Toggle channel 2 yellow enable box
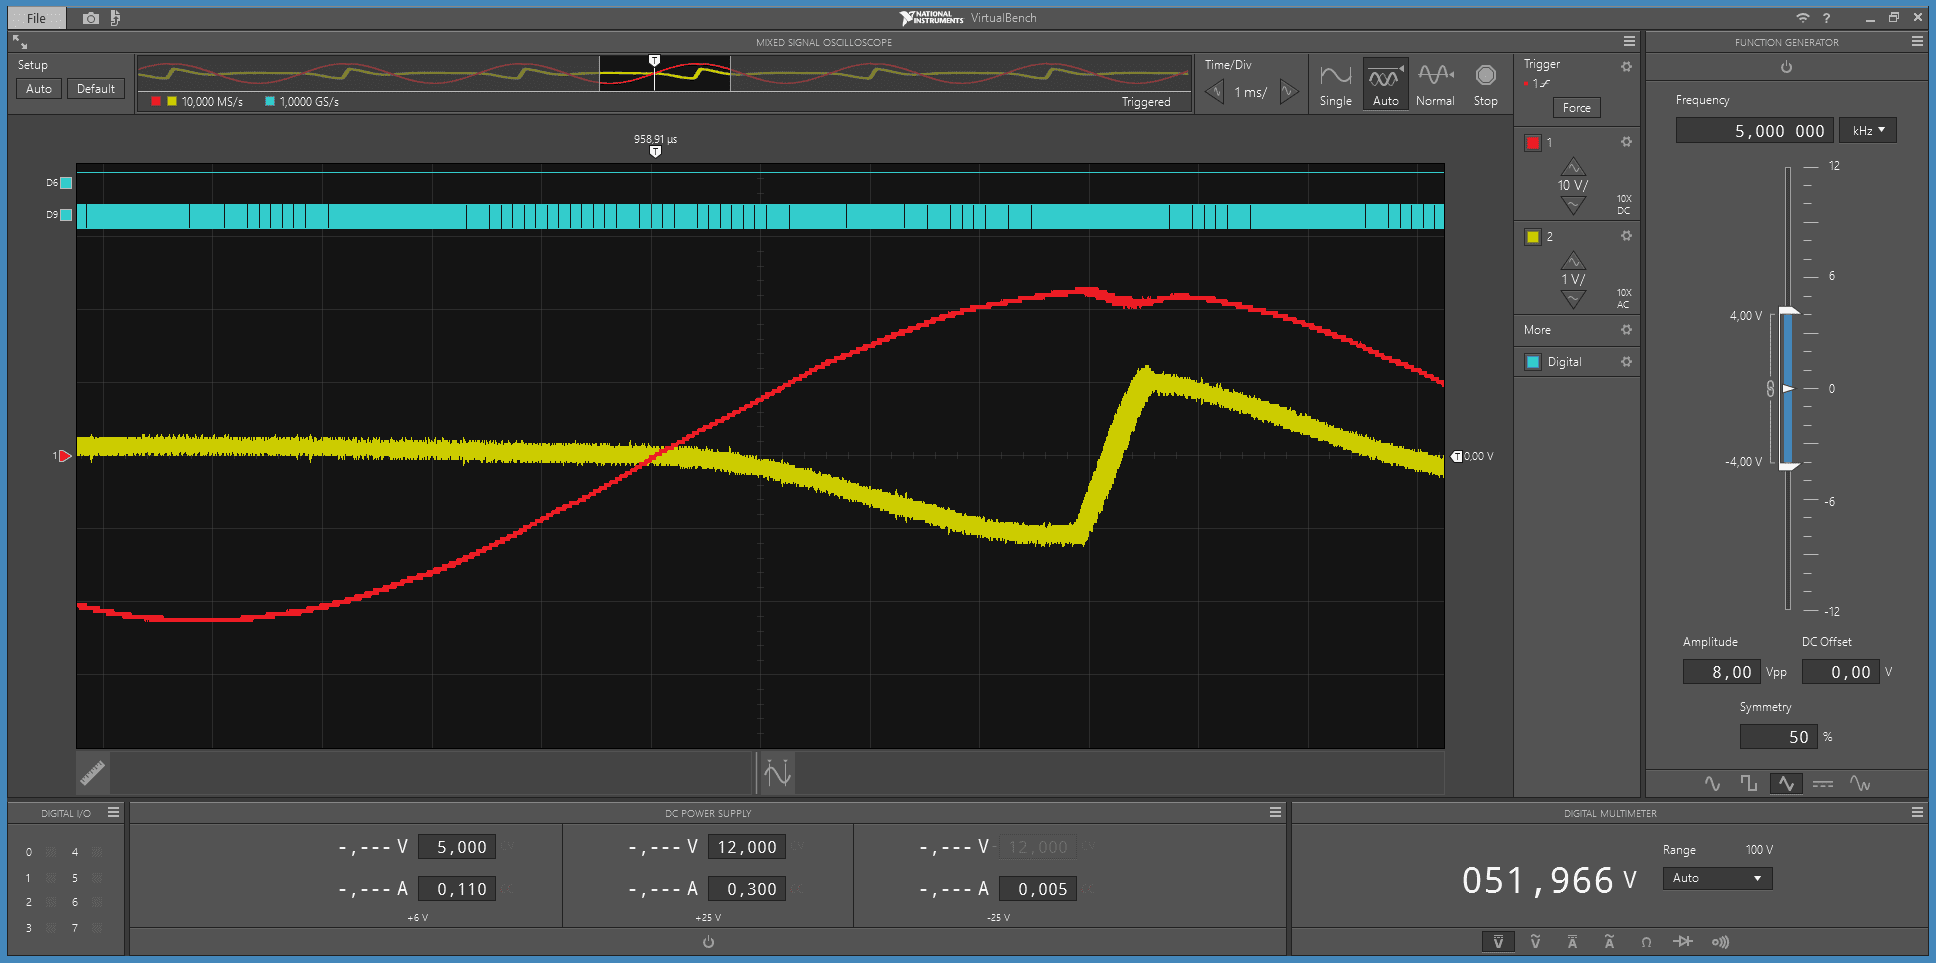 tap(1533, 237)
